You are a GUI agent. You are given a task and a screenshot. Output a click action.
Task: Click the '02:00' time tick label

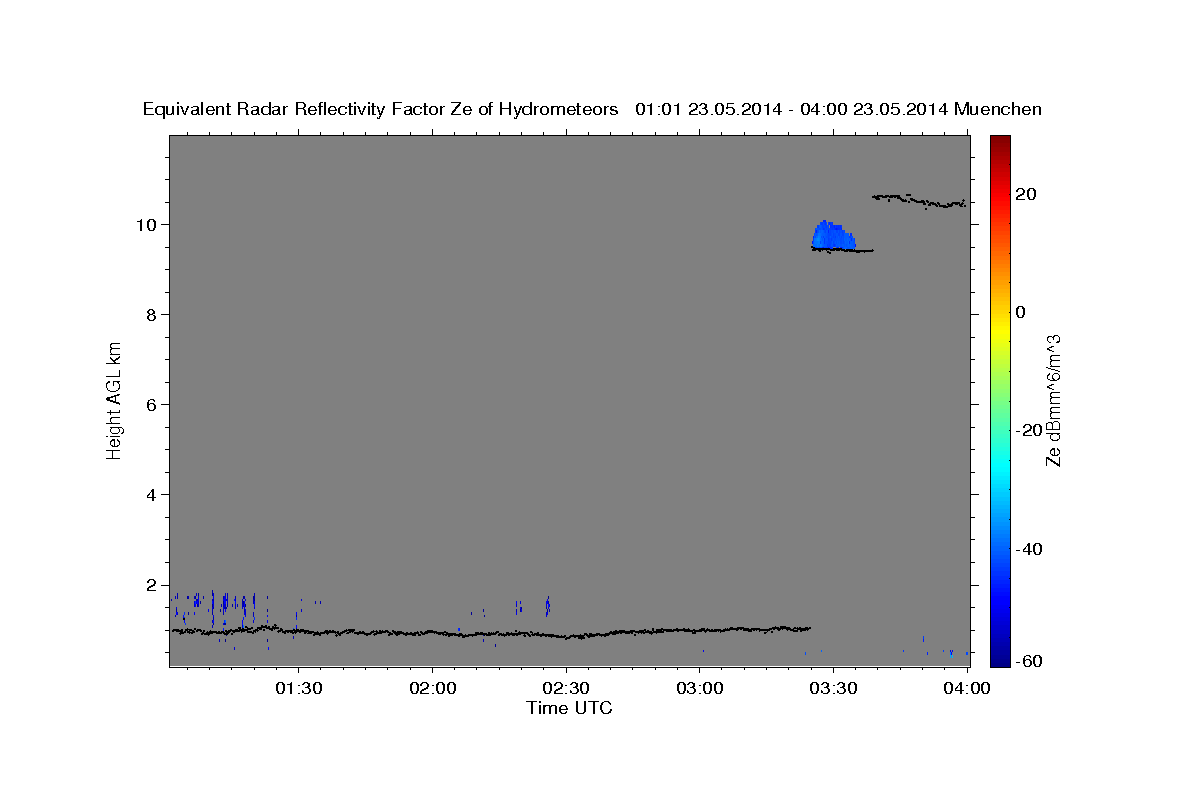[x=432, y=688]
